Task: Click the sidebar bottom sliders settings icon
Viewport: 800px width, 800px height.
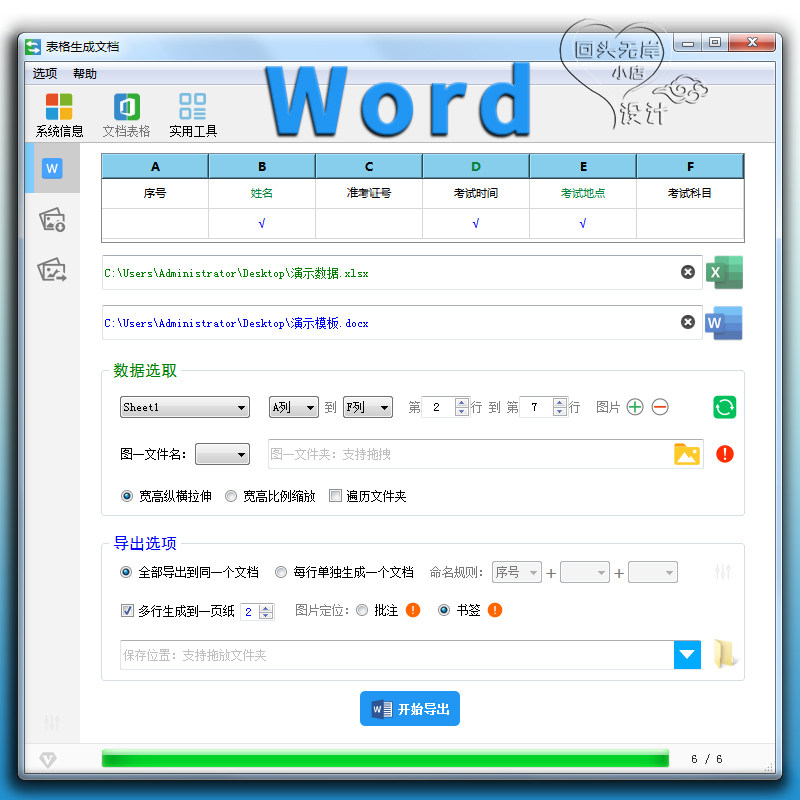Action: pyautogui.click(x=52, y=722)
